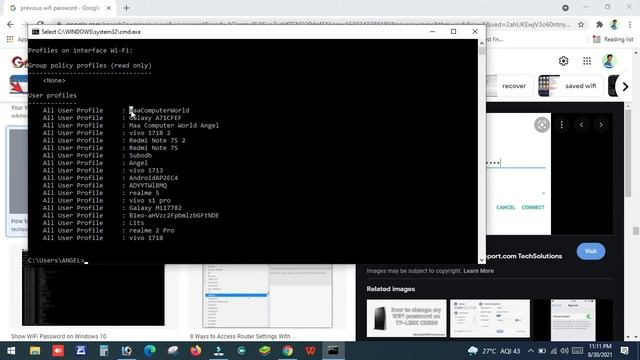The width and height of the screenshot is (640, 360).
Task: Open the rightmost related image thumbnail
Action: point(573,320)
